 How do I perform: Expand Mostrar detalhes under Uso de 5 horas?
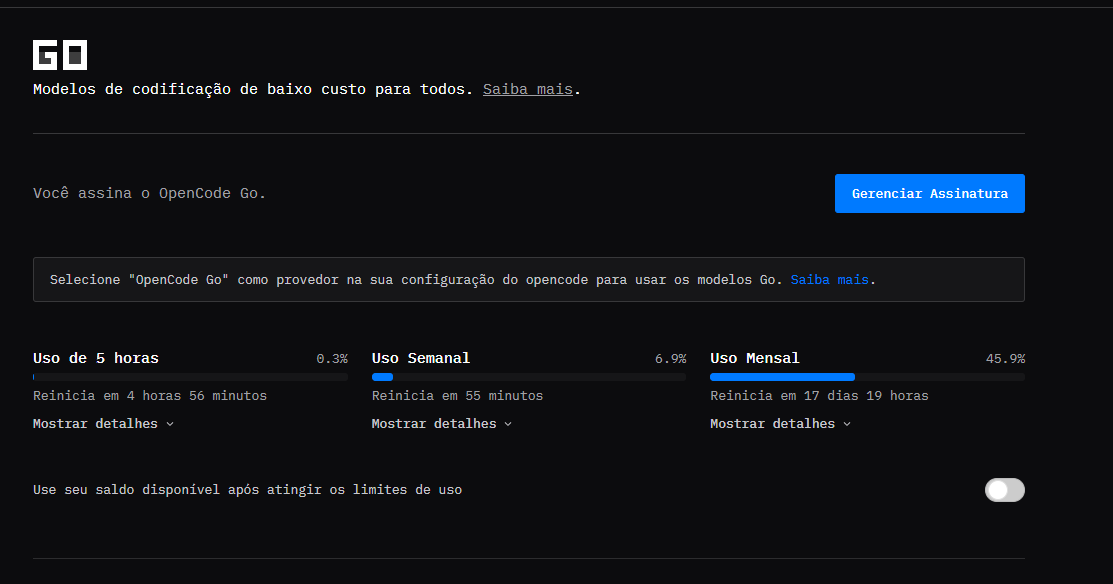point(103,424)
